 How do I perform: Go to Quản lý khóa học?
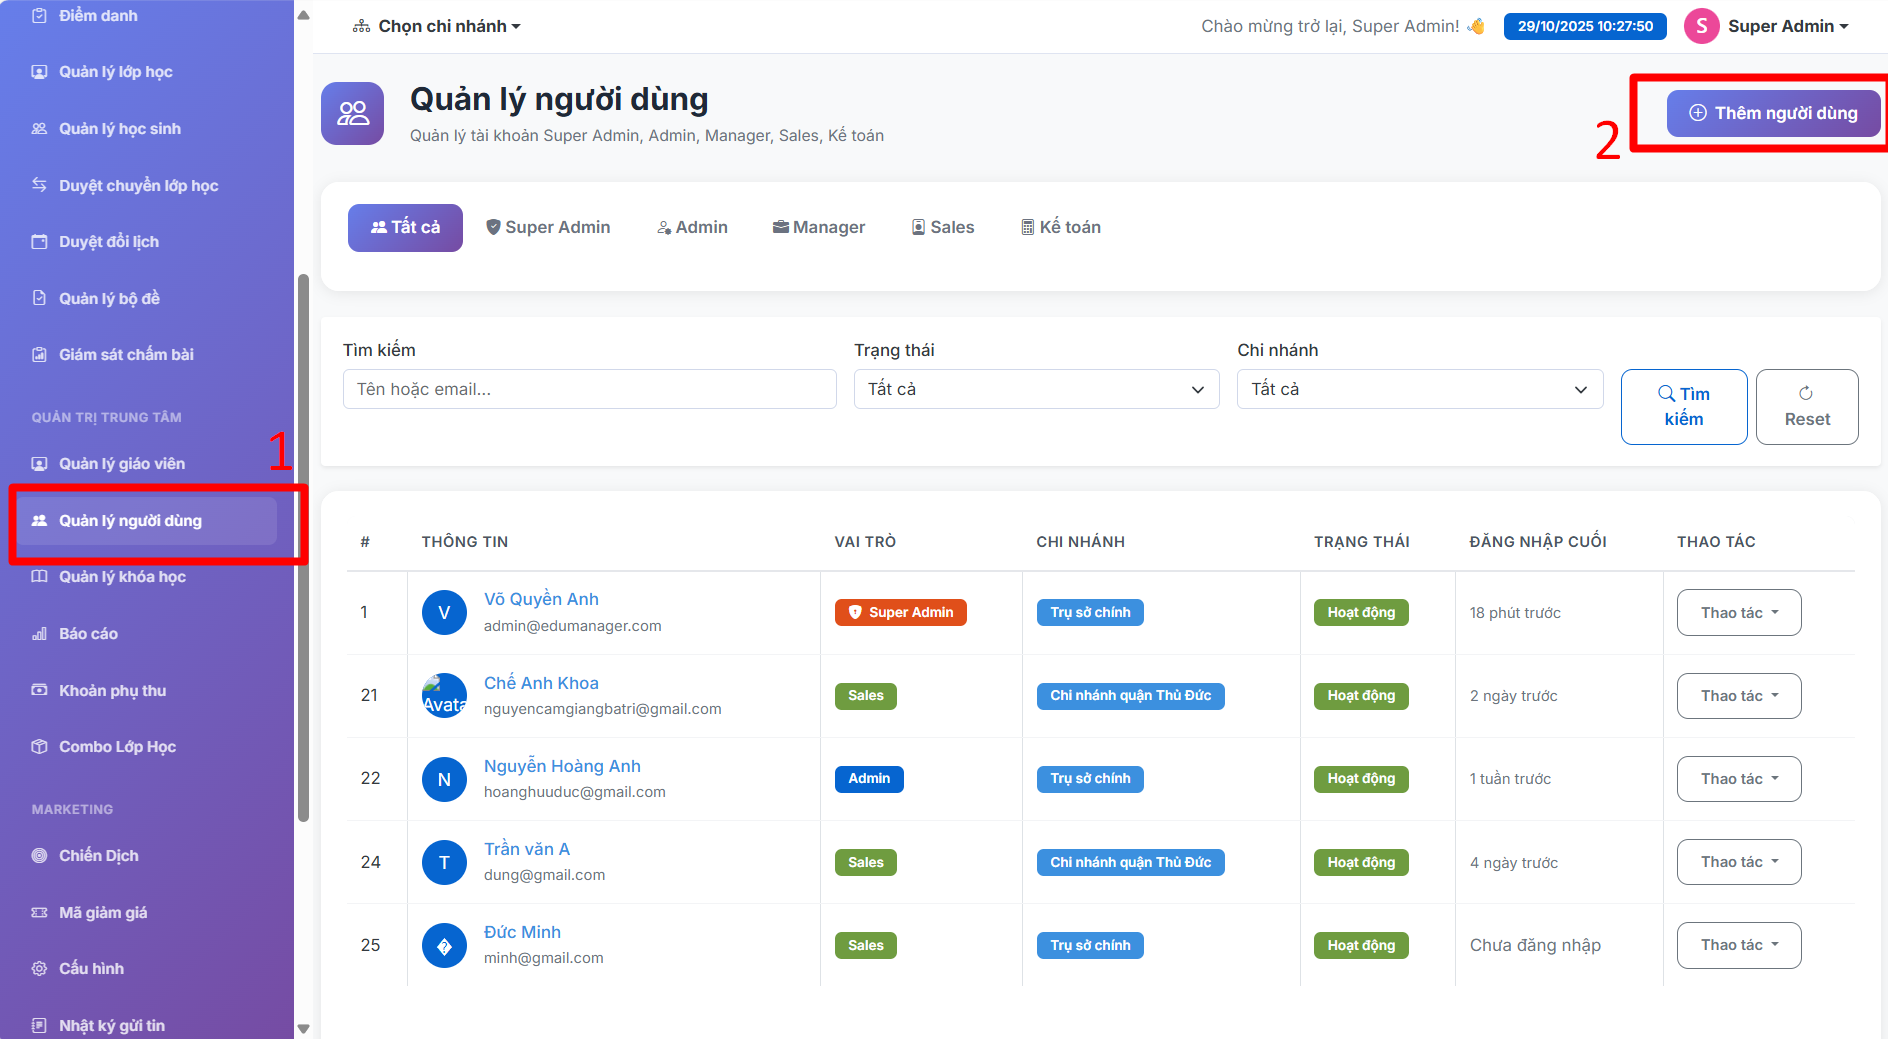122,577
